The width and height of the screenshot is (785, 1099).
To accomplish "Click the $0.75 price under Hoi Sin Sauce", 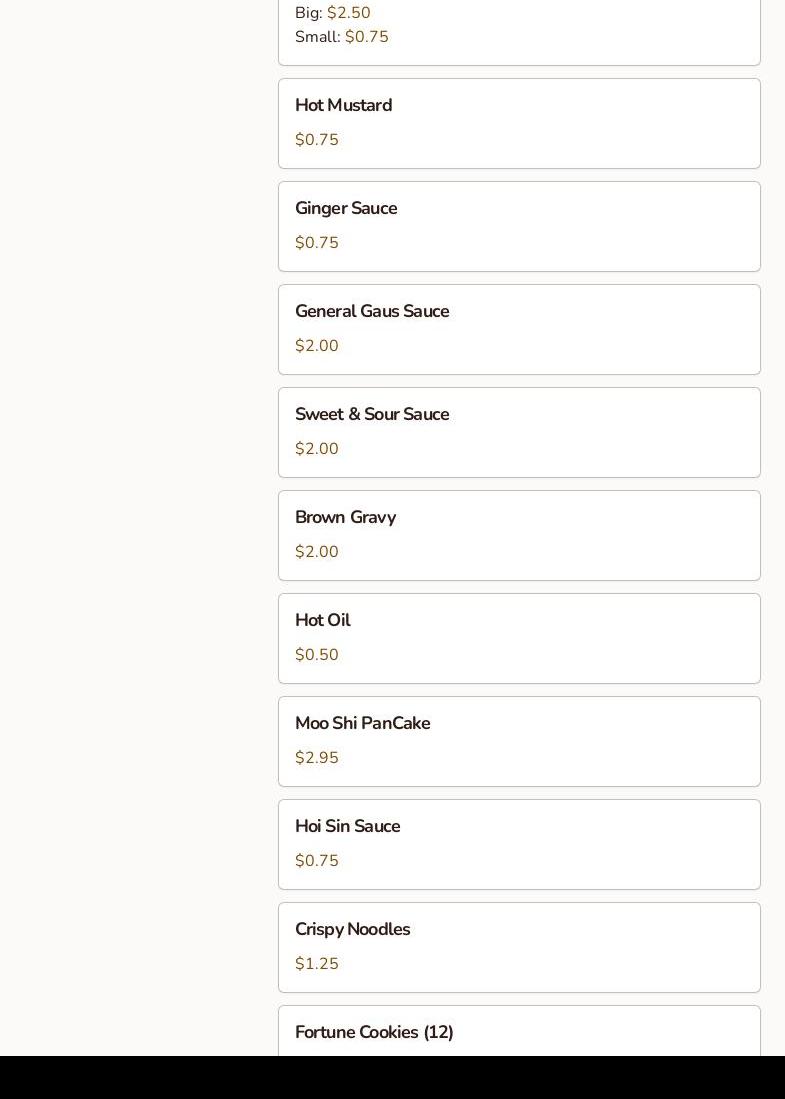I will point(317,861).
